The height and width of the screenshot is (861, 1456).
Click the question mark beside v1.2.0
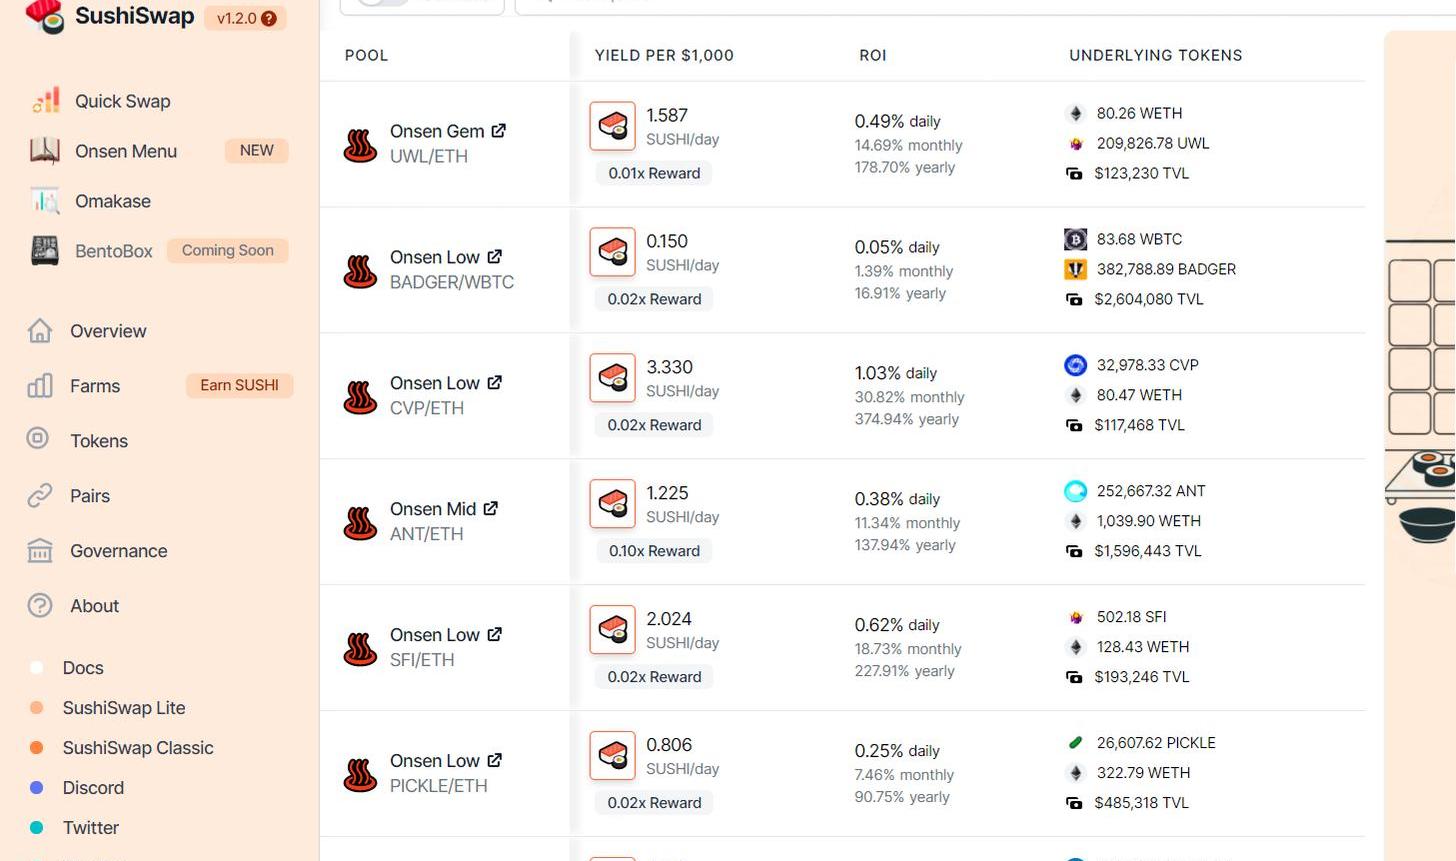[269, 19]
